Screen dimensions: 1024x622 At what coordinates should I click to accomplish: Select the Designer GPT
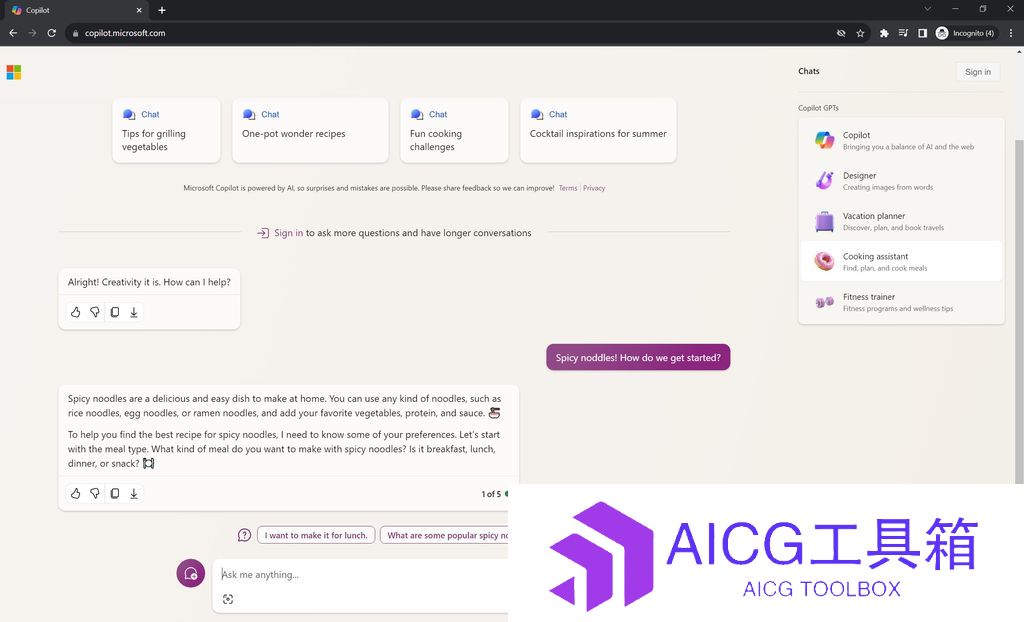click(901, 181)
